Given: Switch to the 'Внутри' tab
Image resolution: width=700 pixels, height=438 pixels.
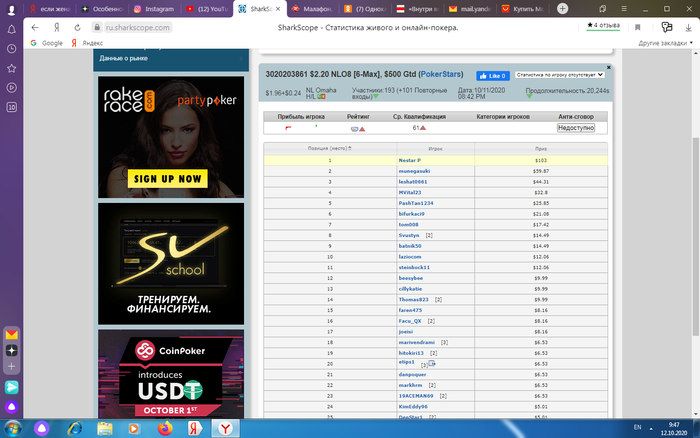Looking at the screenshot, I should [x=418, y=9].
